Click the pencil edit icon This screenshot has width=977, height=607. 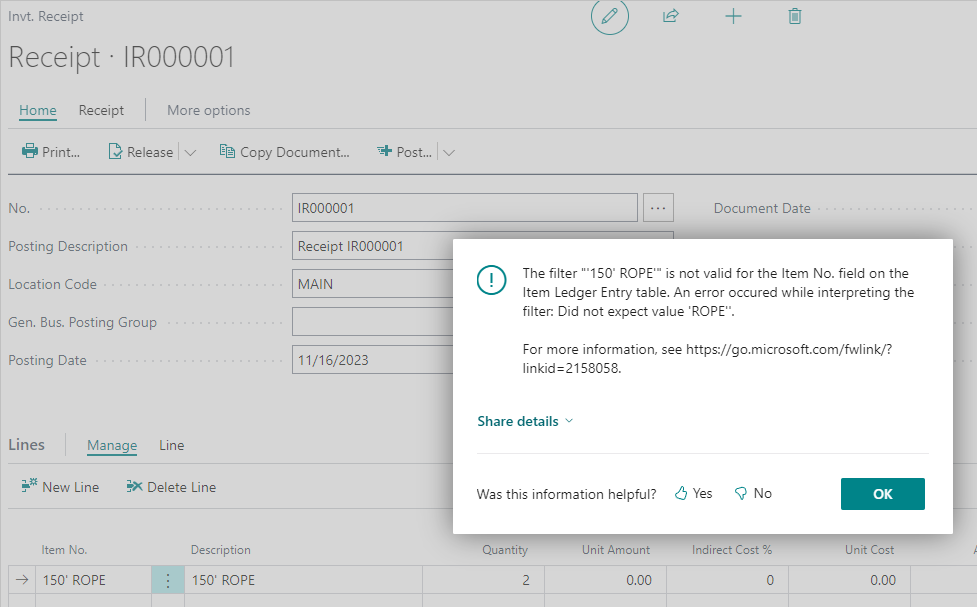coord(609,16)
